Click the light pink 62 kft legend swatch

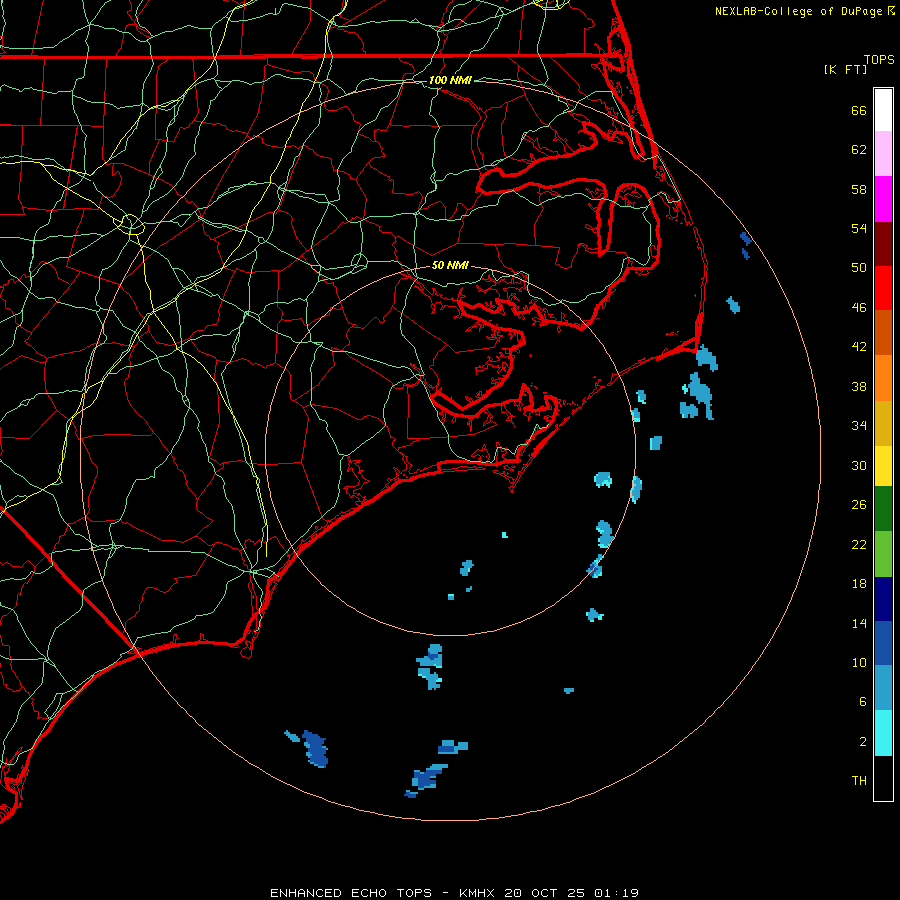(883, 153)
